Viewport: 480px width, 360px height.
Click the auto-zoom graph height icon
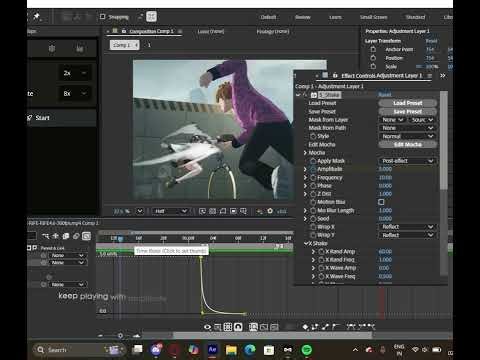pos(253,327)
